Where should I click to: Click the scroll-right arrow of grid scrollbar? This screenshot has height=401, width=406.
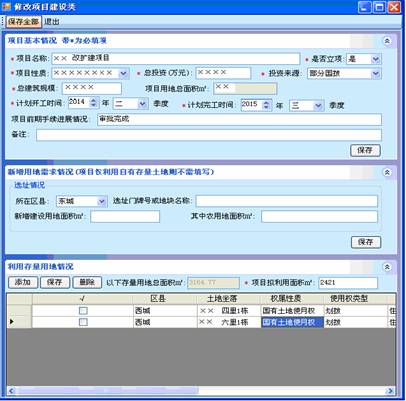[x=390, y=391]
